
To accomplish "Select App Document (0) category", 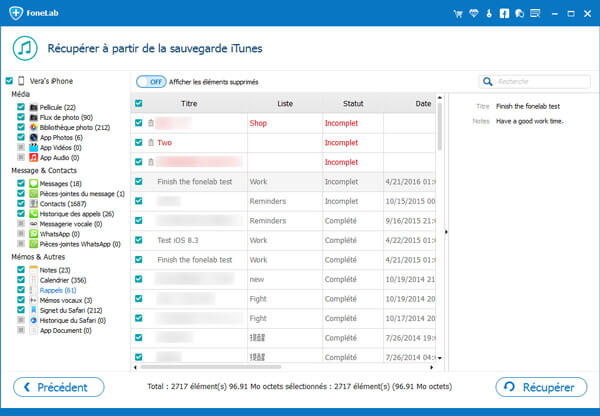I will (65, 330).
